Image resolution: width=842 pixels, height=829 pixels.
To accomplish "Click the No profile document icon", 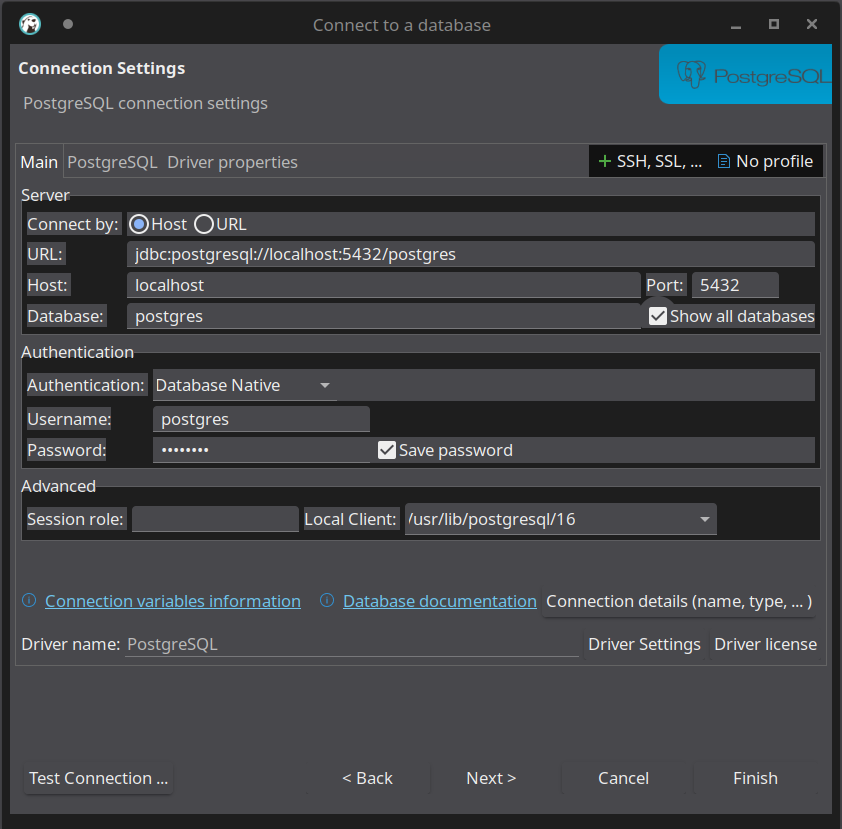I will 724,161.
